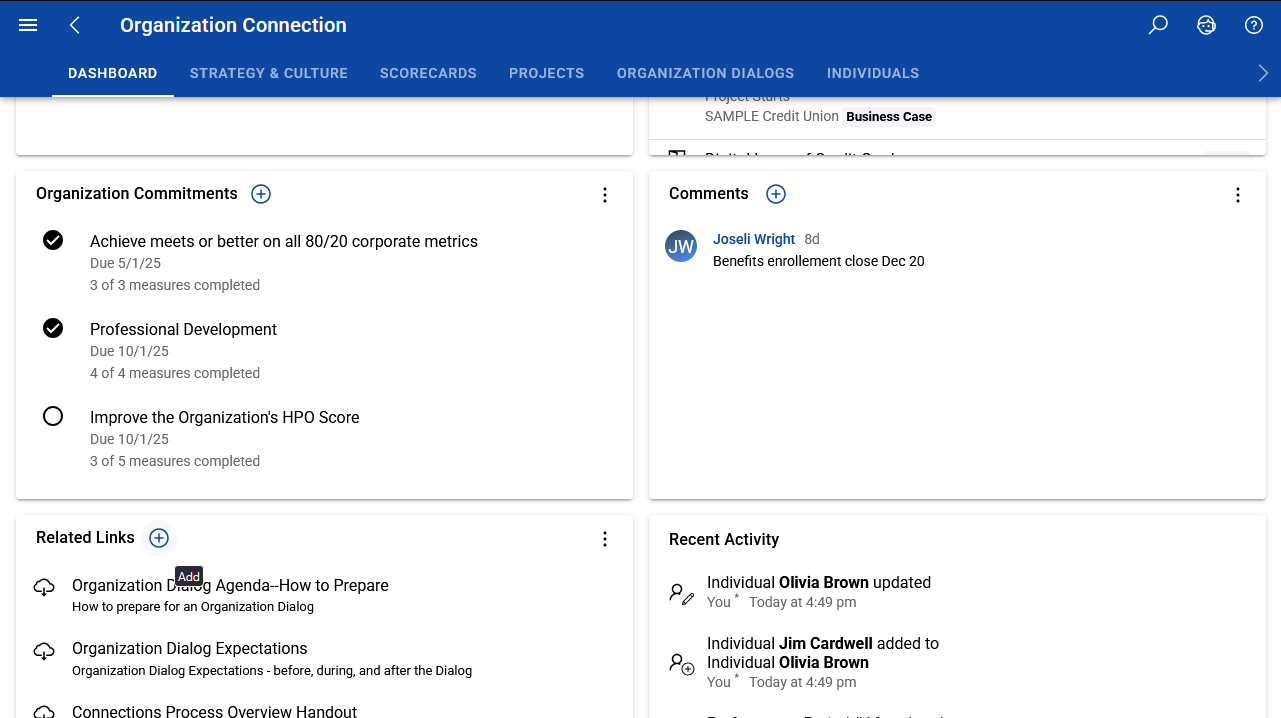
Task: Open the search magnifier icon
Action: (x=1158, y=26)
